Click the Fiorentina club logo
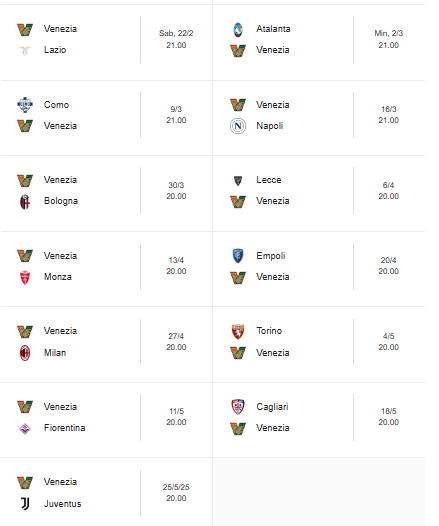The height and width of the screenshot is (526, 439). (x=25, y=429)
